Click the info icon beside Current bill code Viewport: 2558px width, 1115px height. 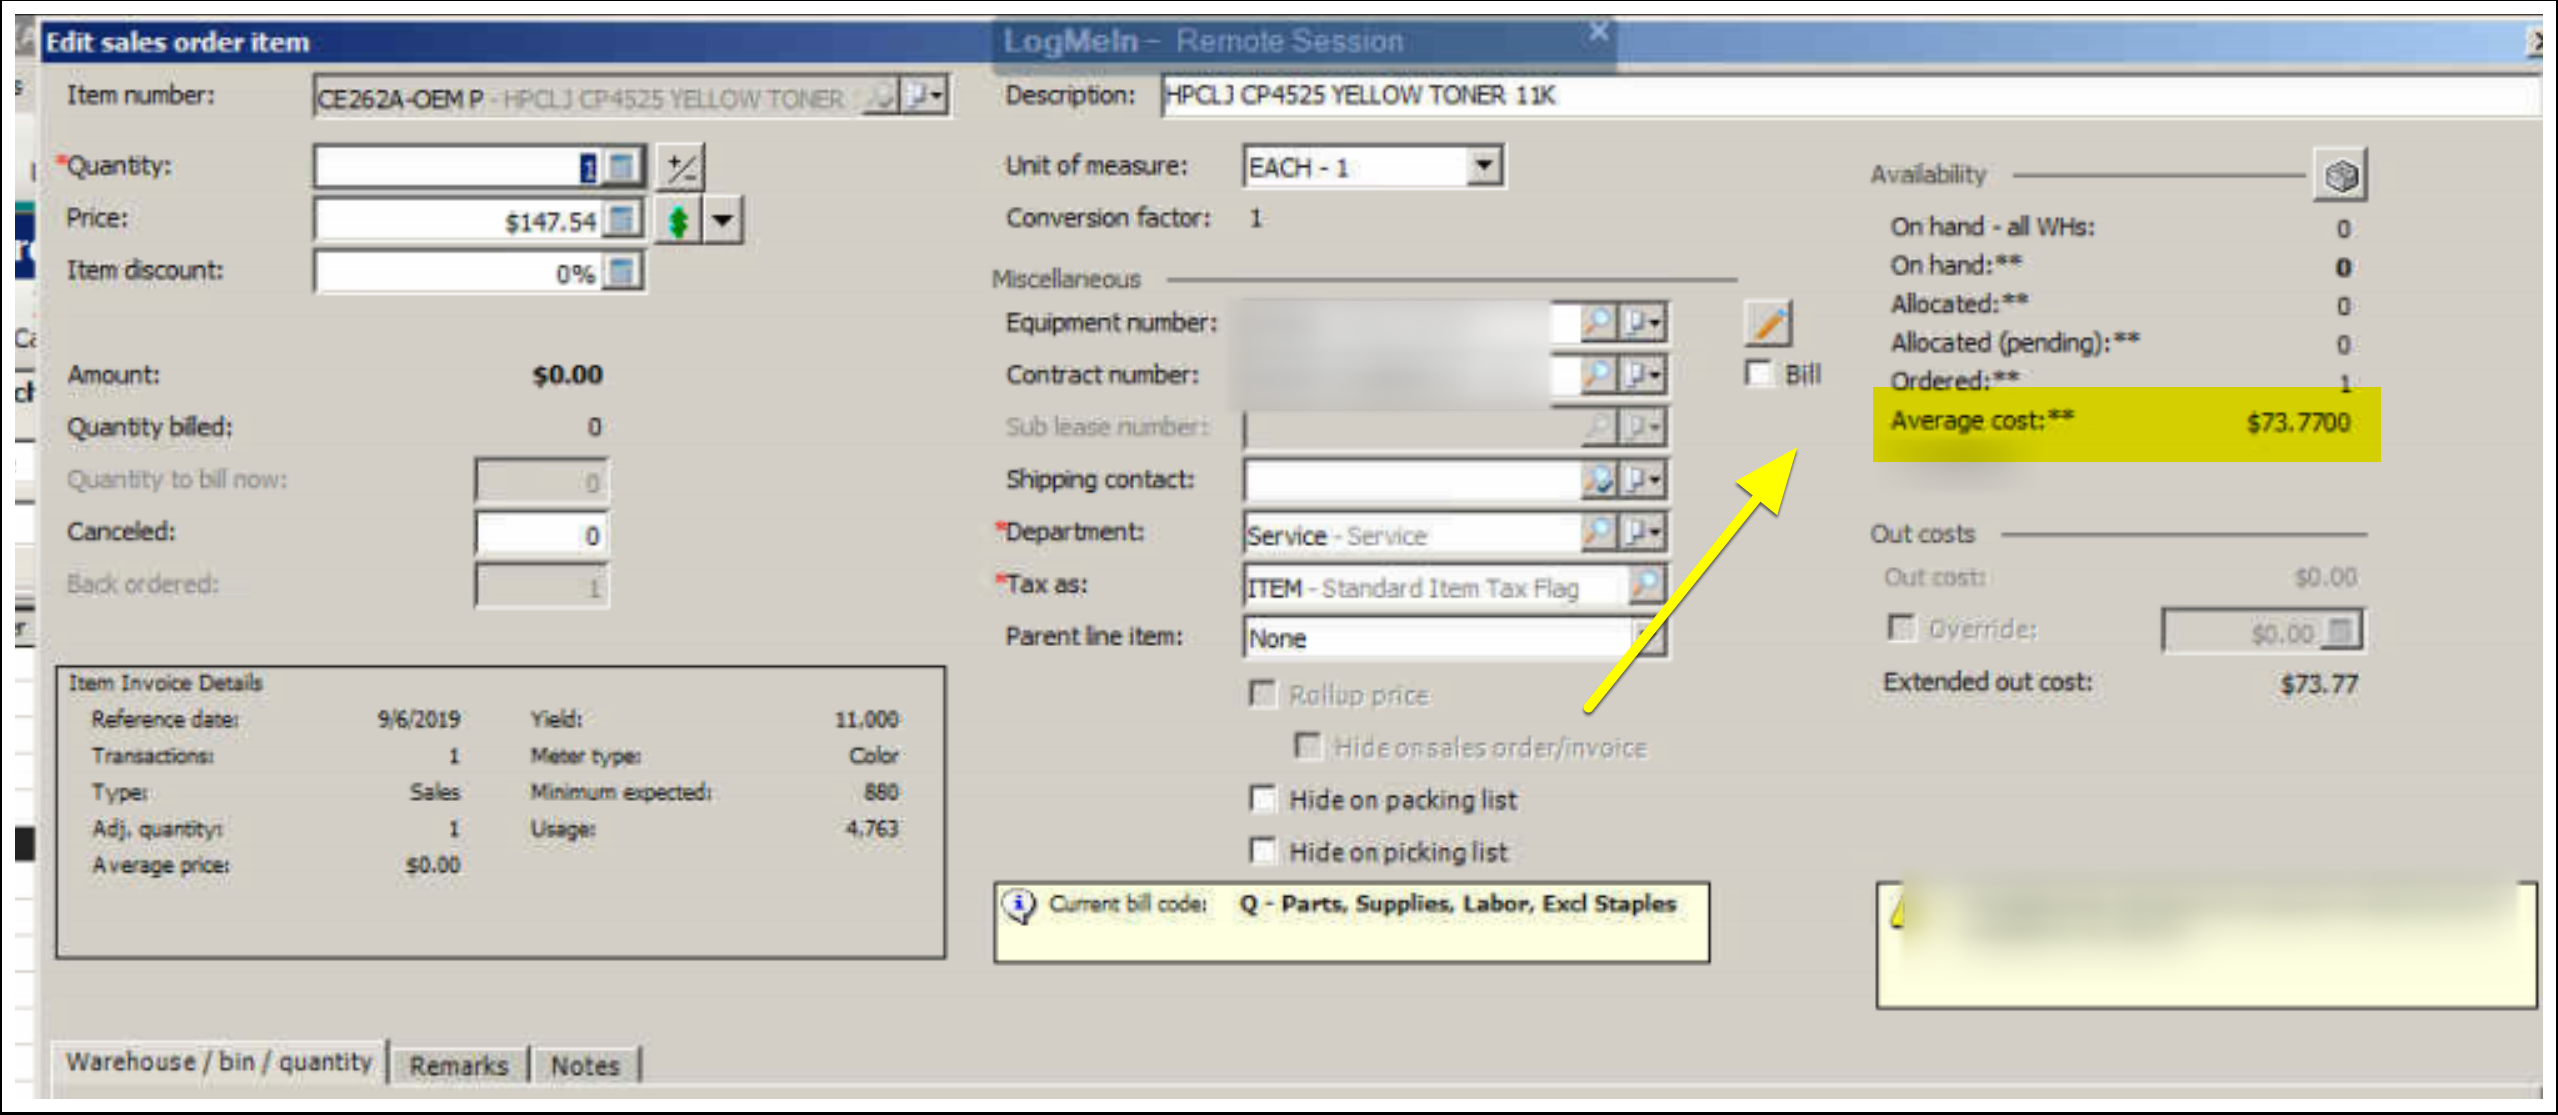pos(1019,906)
